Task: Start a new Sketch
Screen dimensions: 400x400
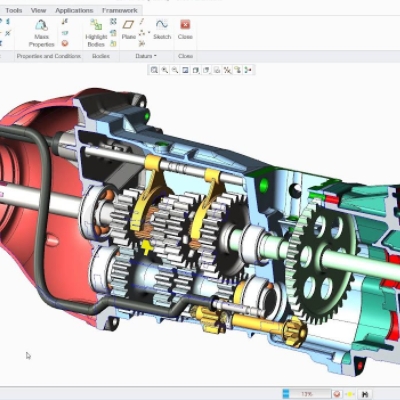Action: (x=162, y=29)
